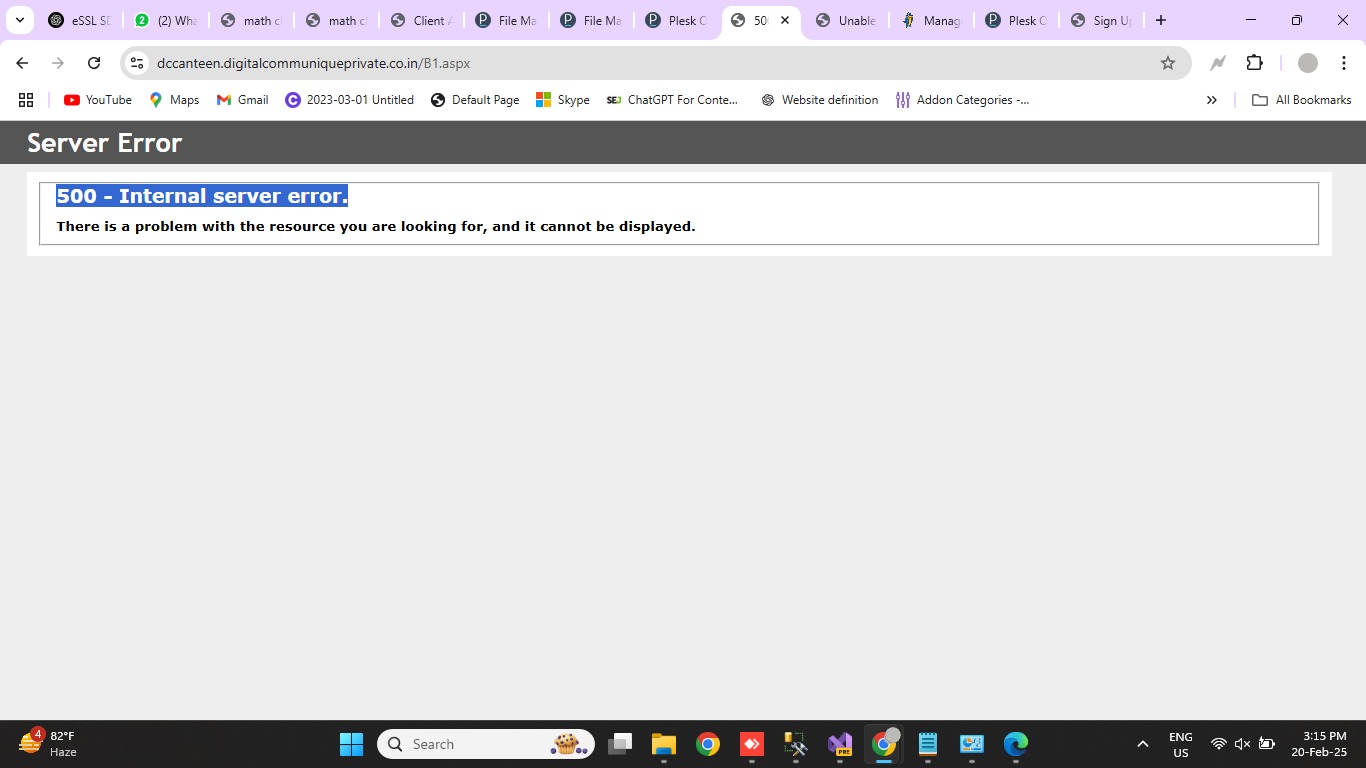Open the YouTube bookmark
The height and width of the screenshot is (768, 1366).
tap(98, 100)
